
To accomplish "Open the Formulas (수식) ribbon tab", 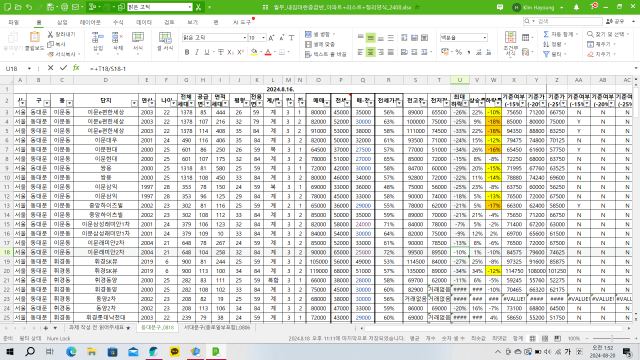I will tap(118, 22).
